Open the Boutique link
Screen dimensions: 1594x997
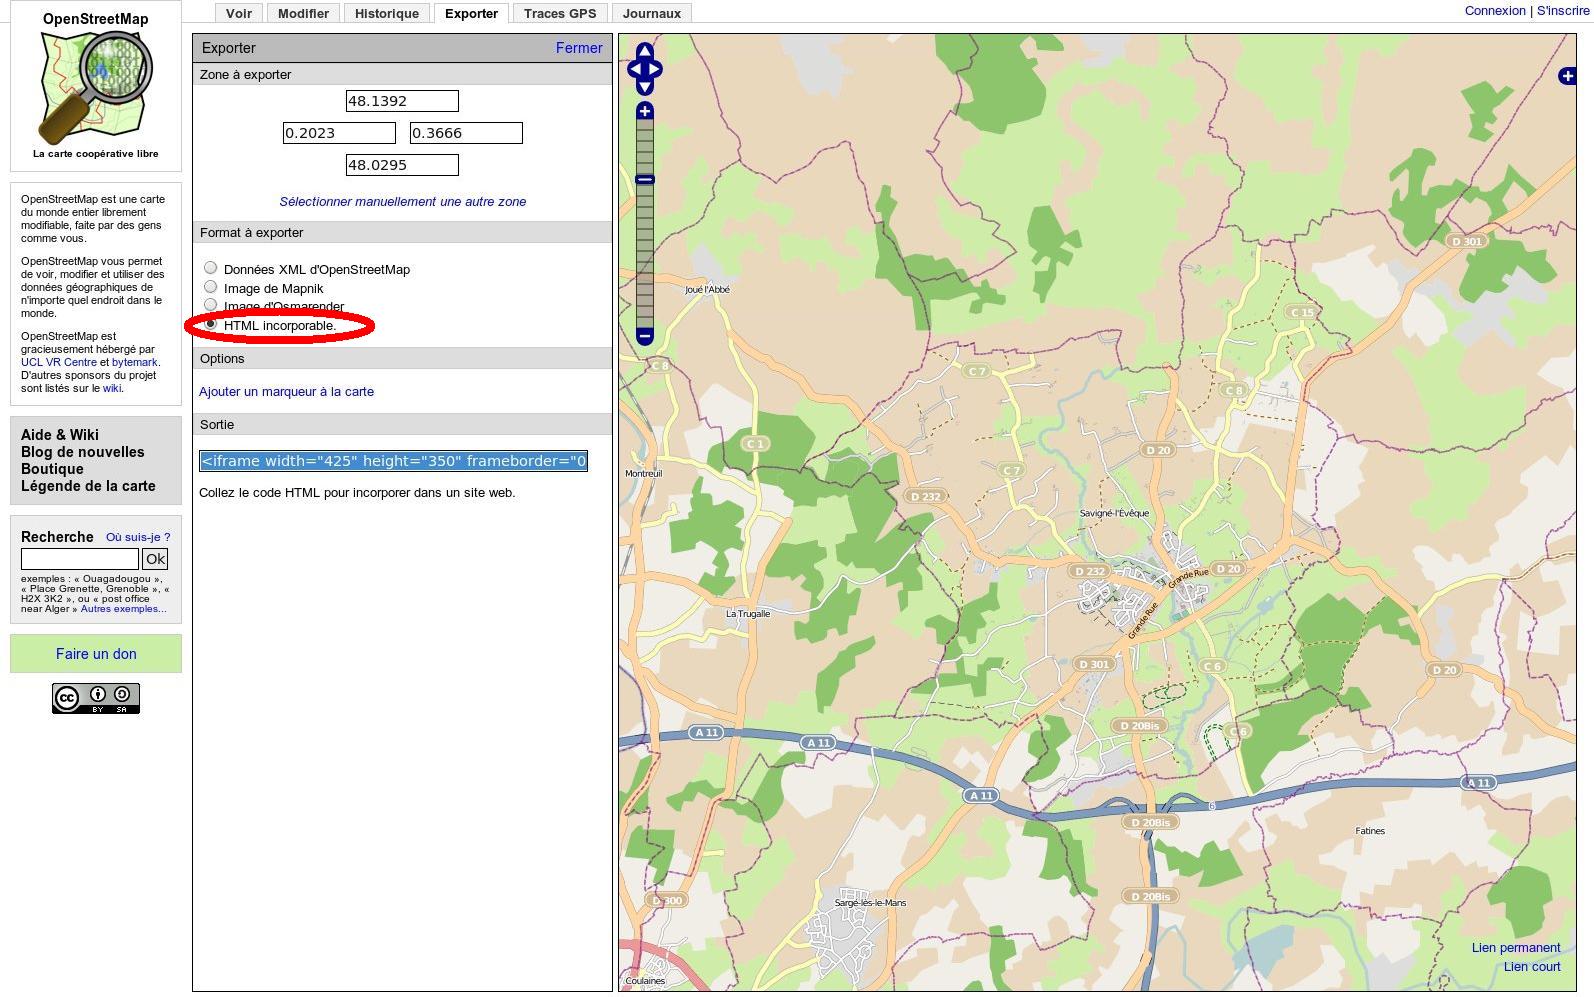click(52, 468)
